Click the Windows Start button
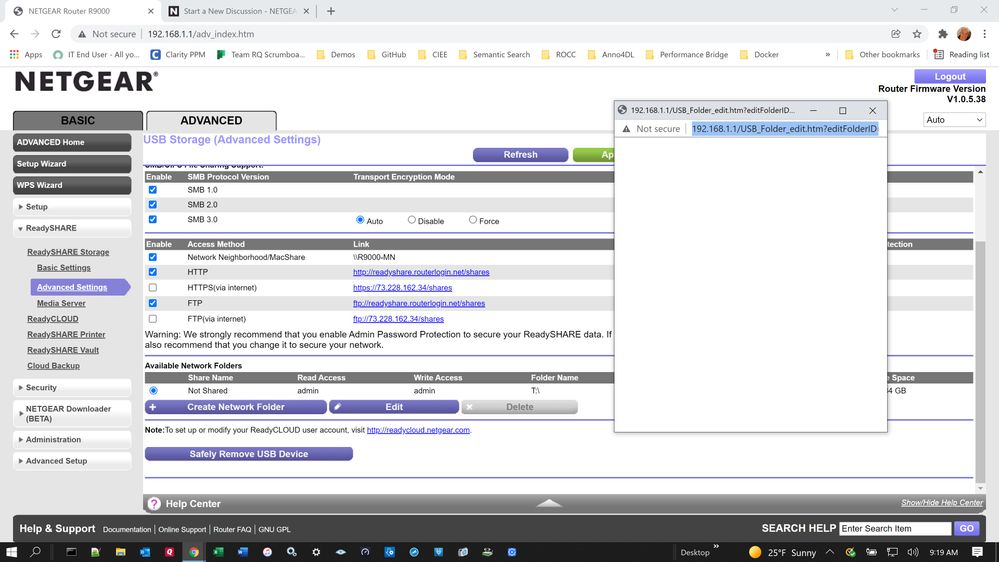The image size is (999, 562). [x=12, y=552]
